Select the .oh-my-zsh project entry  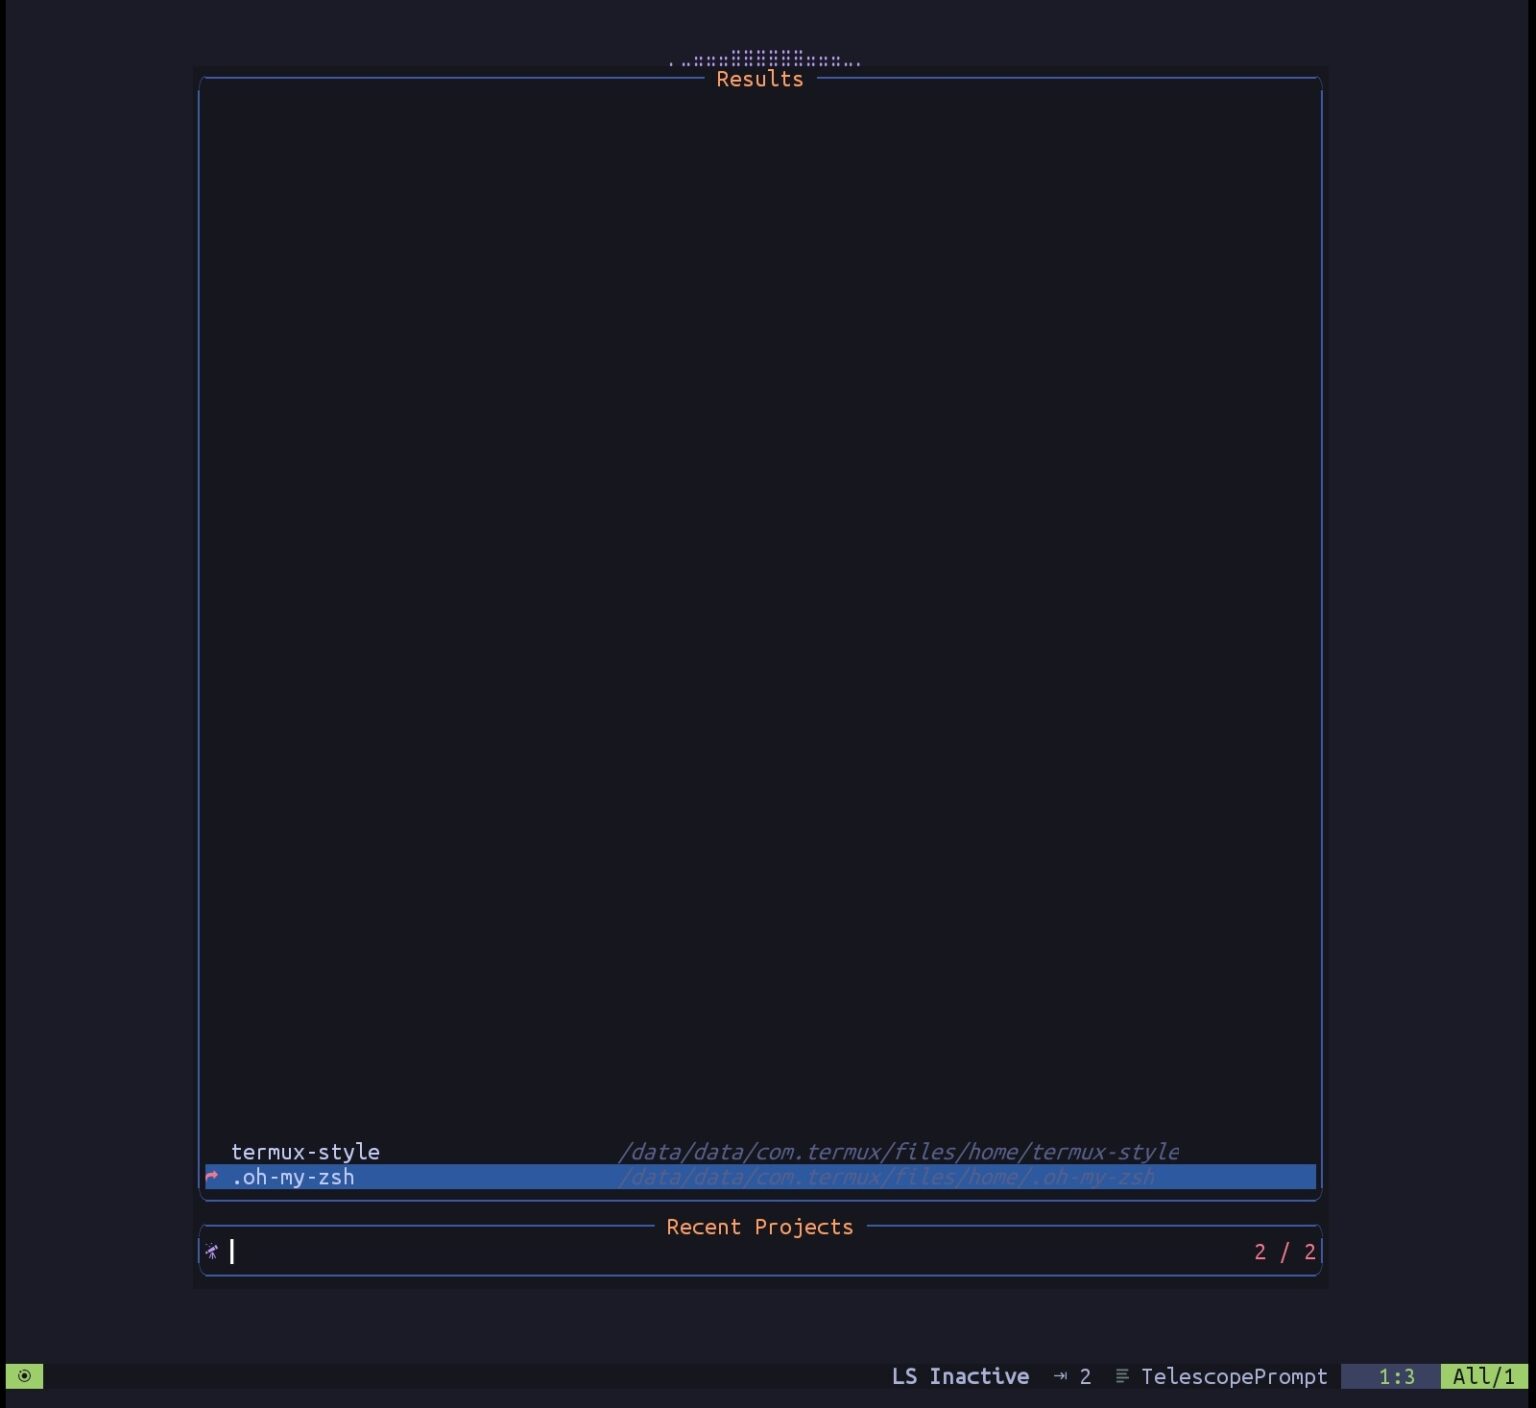[293, 1177]
